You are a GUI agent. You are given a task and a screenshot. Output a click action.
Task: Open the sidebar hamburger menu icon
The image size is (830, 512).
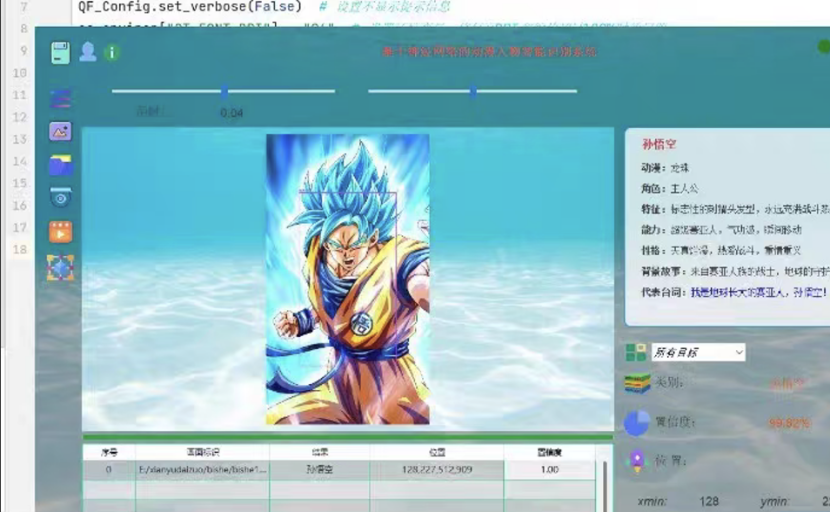[x=61, y=98]
